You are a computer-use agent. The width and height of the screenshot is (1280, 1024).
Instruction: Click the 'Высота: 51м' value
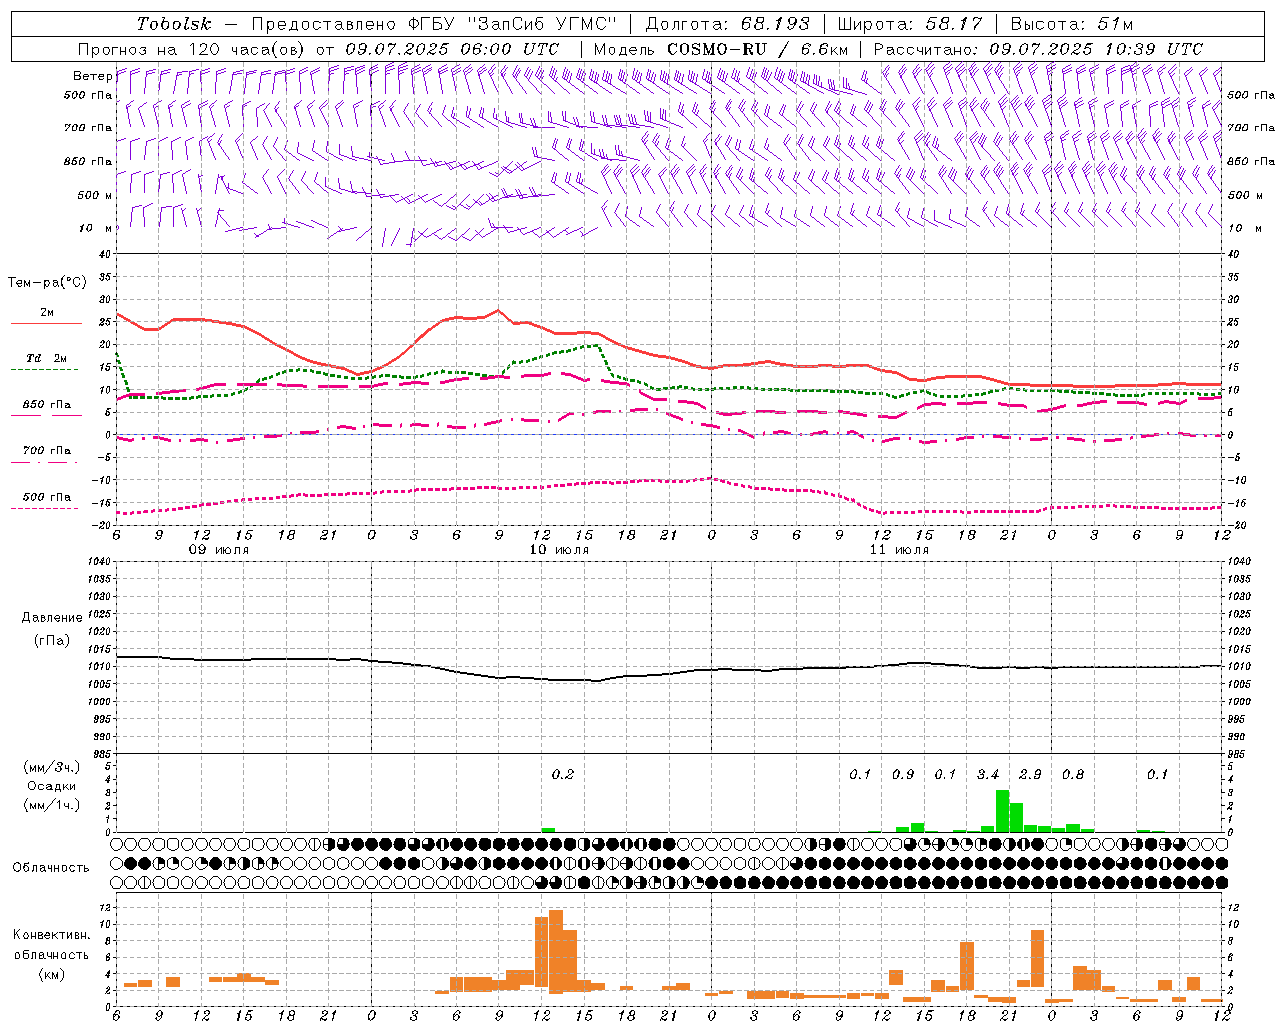point(1071,24)
